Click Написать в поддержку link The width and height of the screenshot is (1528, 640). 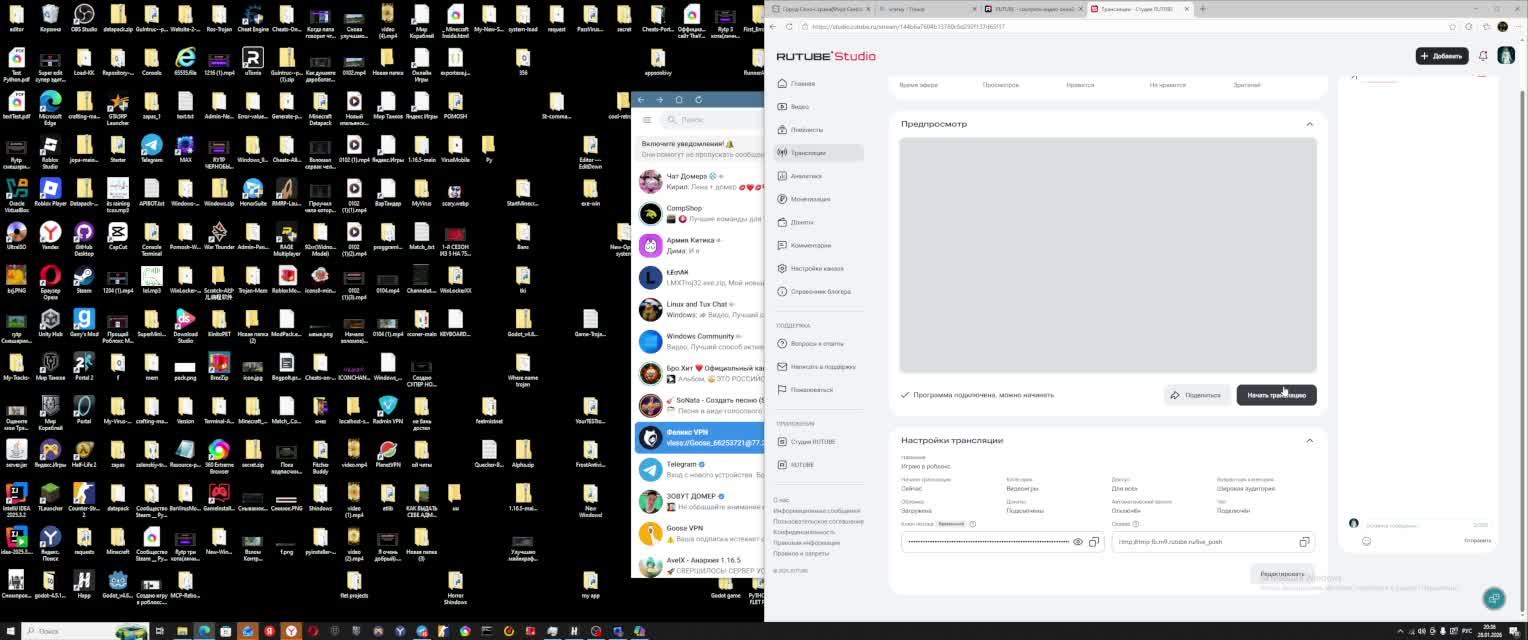point(816,367)
